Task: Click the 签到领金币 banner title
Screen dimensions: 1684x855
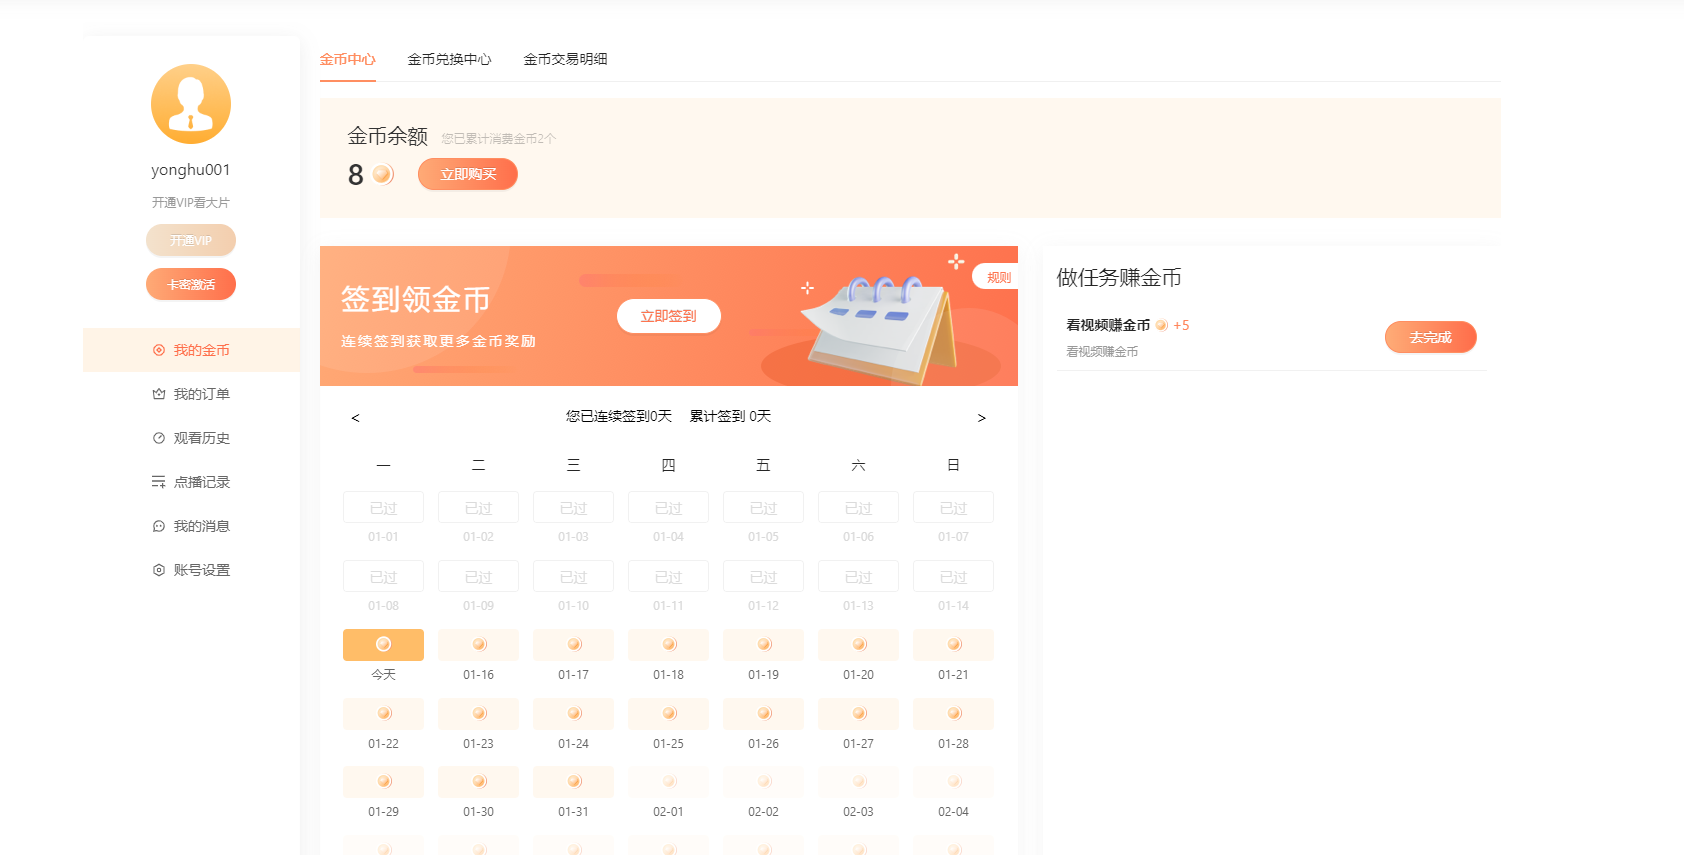Action: [415, 299]
